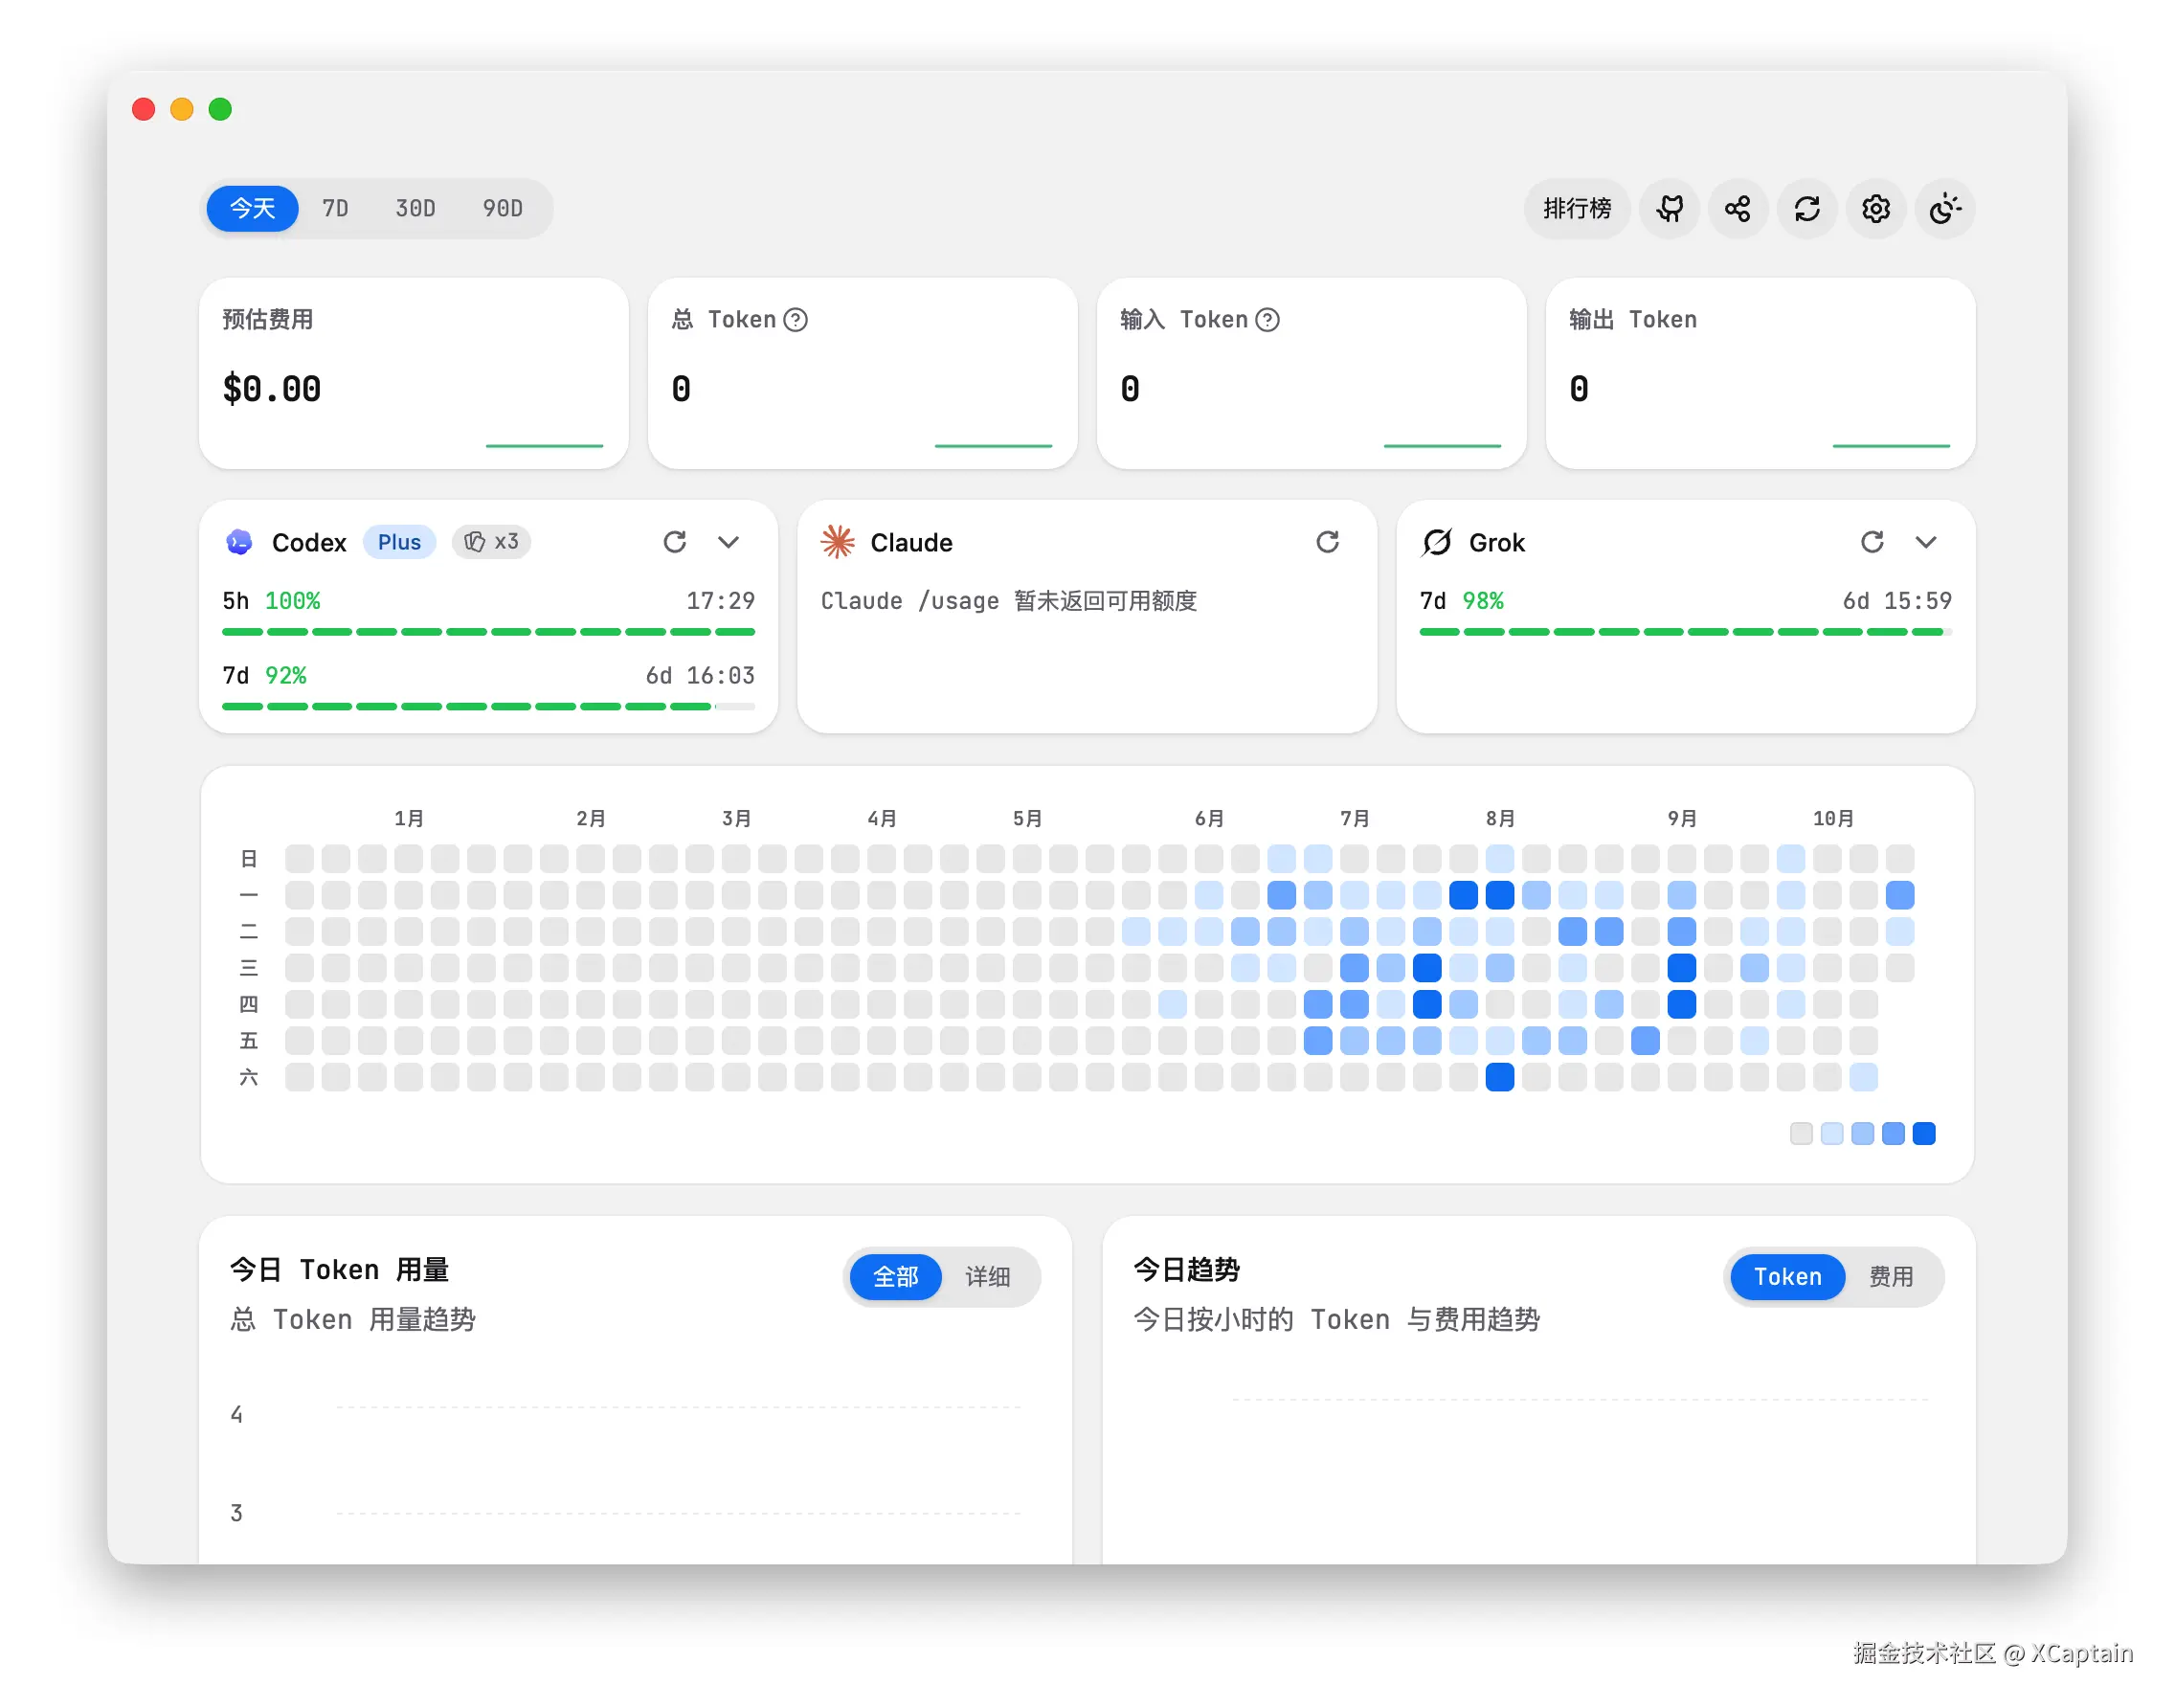Click the 输出 Token card
Screen dimensions: 2175x1708
1760,373
